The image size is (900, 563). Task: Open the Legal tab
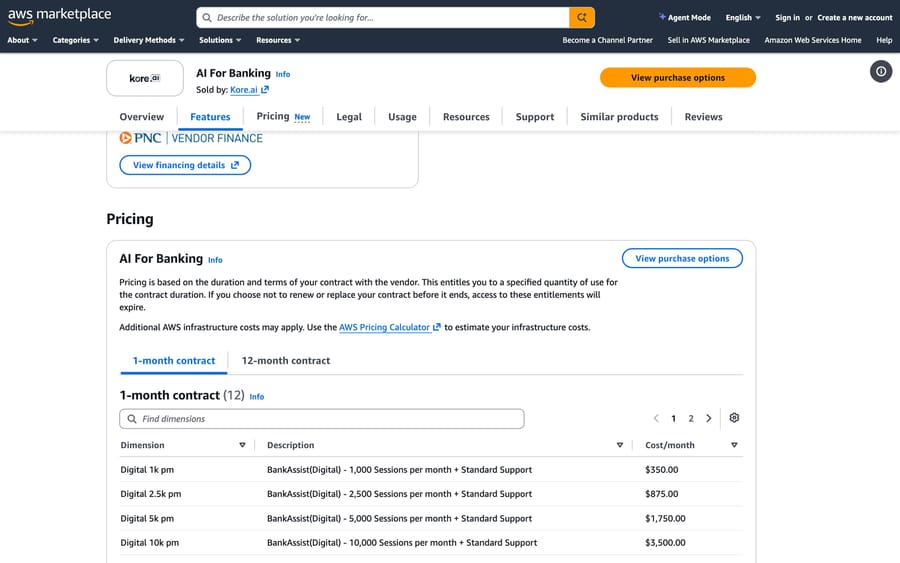(x=349, y=117)
